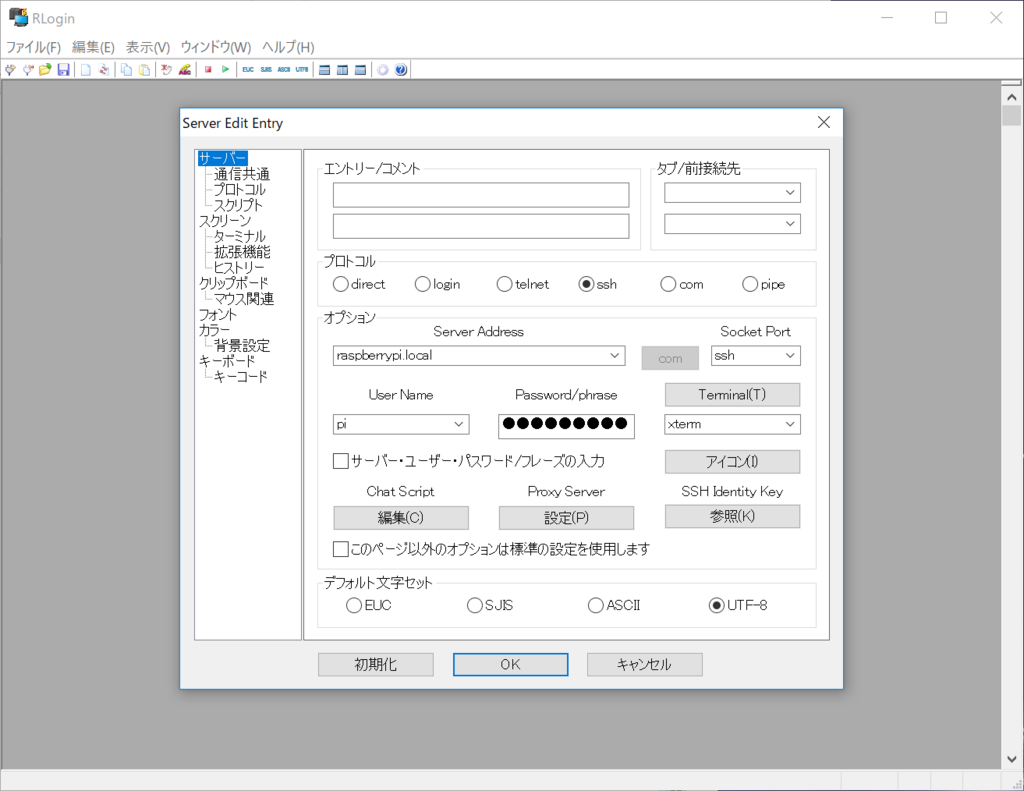Click the Password/phrase input field
This screenshot has height=791, width=1024.
point(566,425)
